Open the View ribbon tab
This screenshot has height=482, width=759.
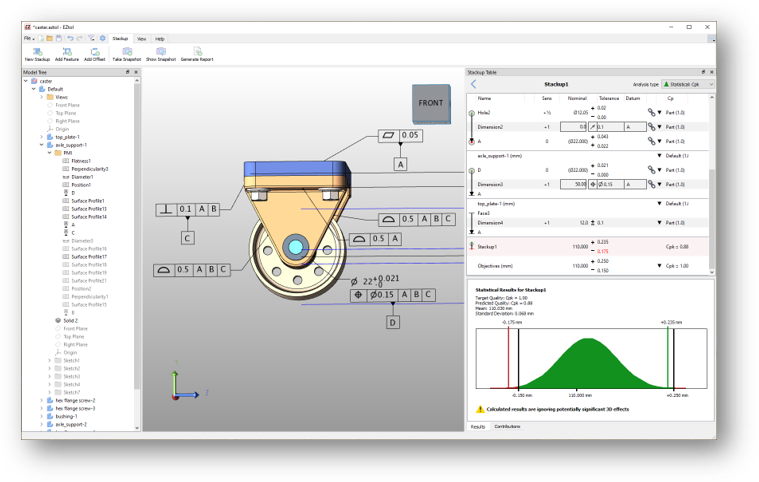click(x=141, y=39)
